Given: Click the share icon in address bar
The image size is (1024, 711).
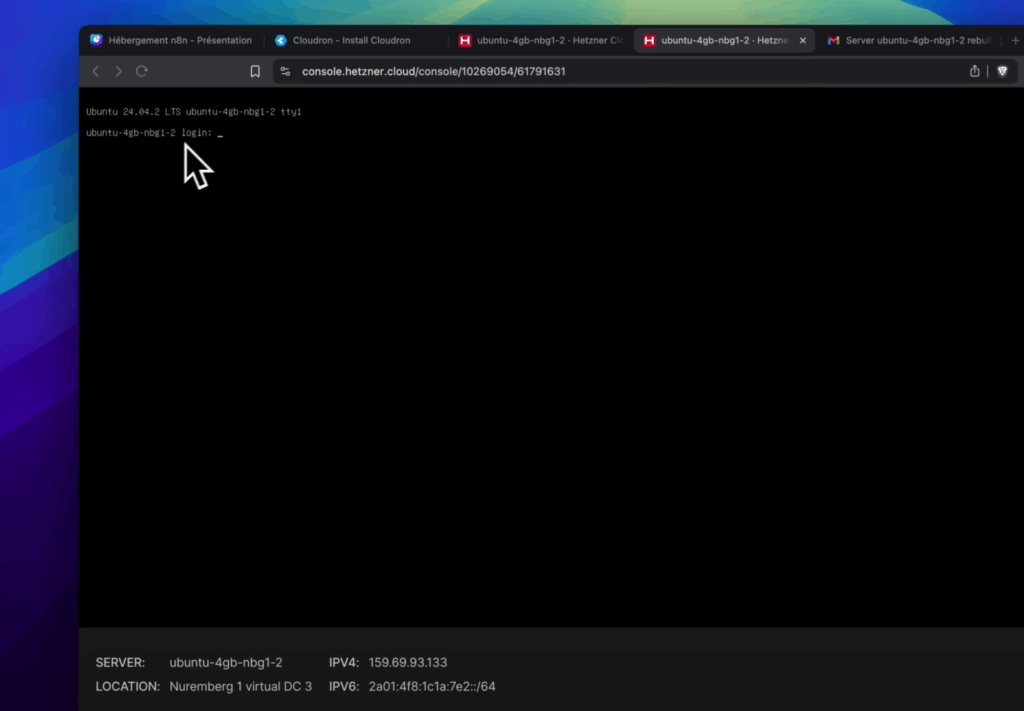Looking at the screenshot, I should pos(975,71).
